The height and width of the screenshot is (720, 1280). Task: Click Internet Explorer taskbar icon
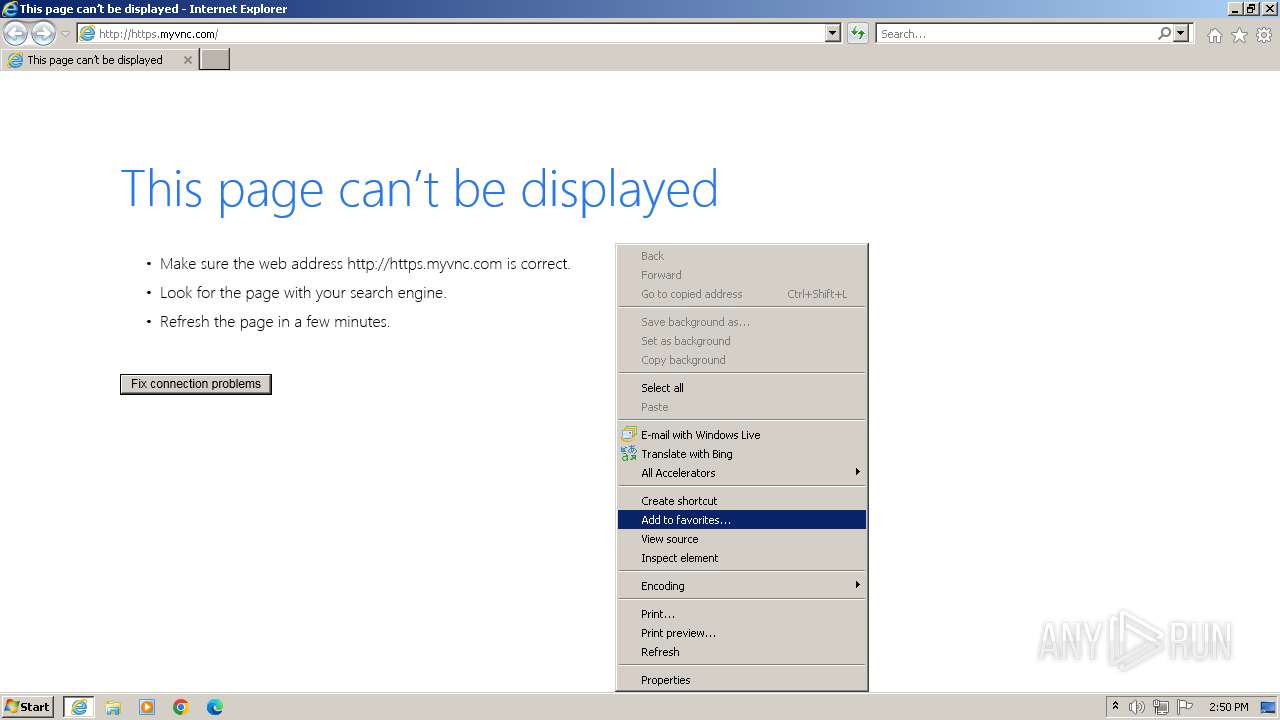tap(79, 707)
